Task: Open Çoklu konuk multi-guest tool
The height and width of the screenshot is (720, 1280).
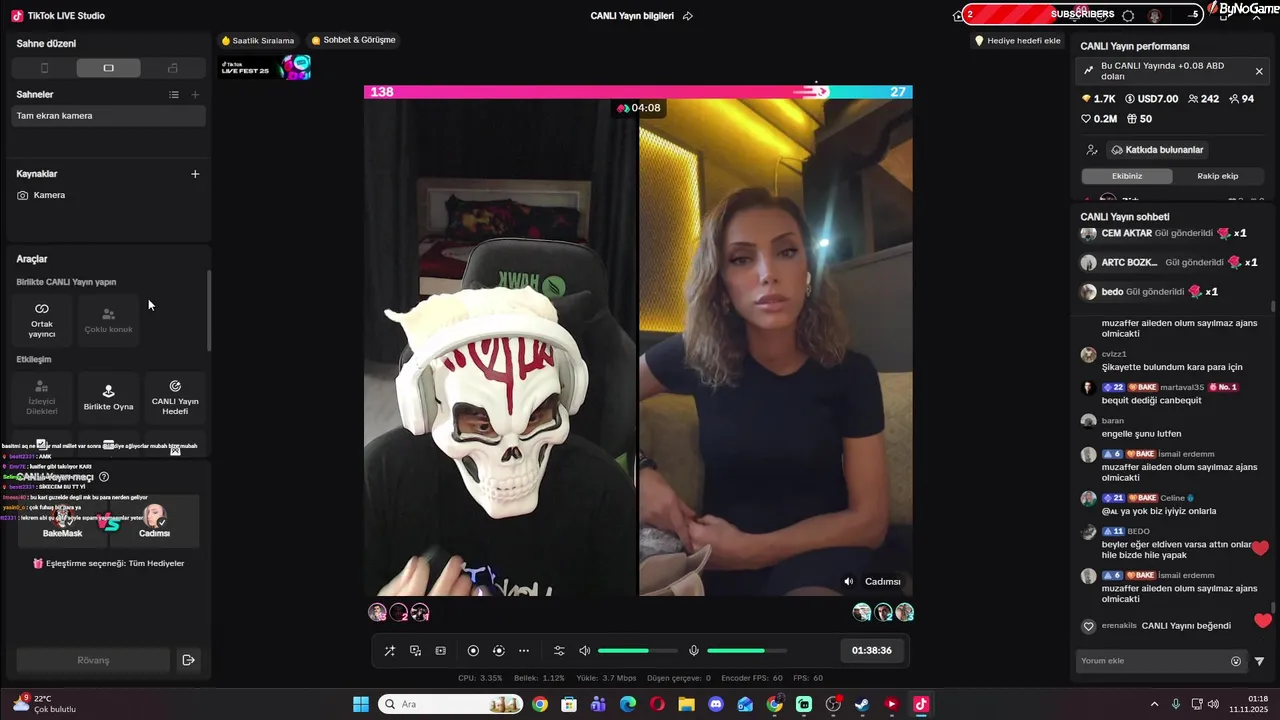Action: (108, 319)
